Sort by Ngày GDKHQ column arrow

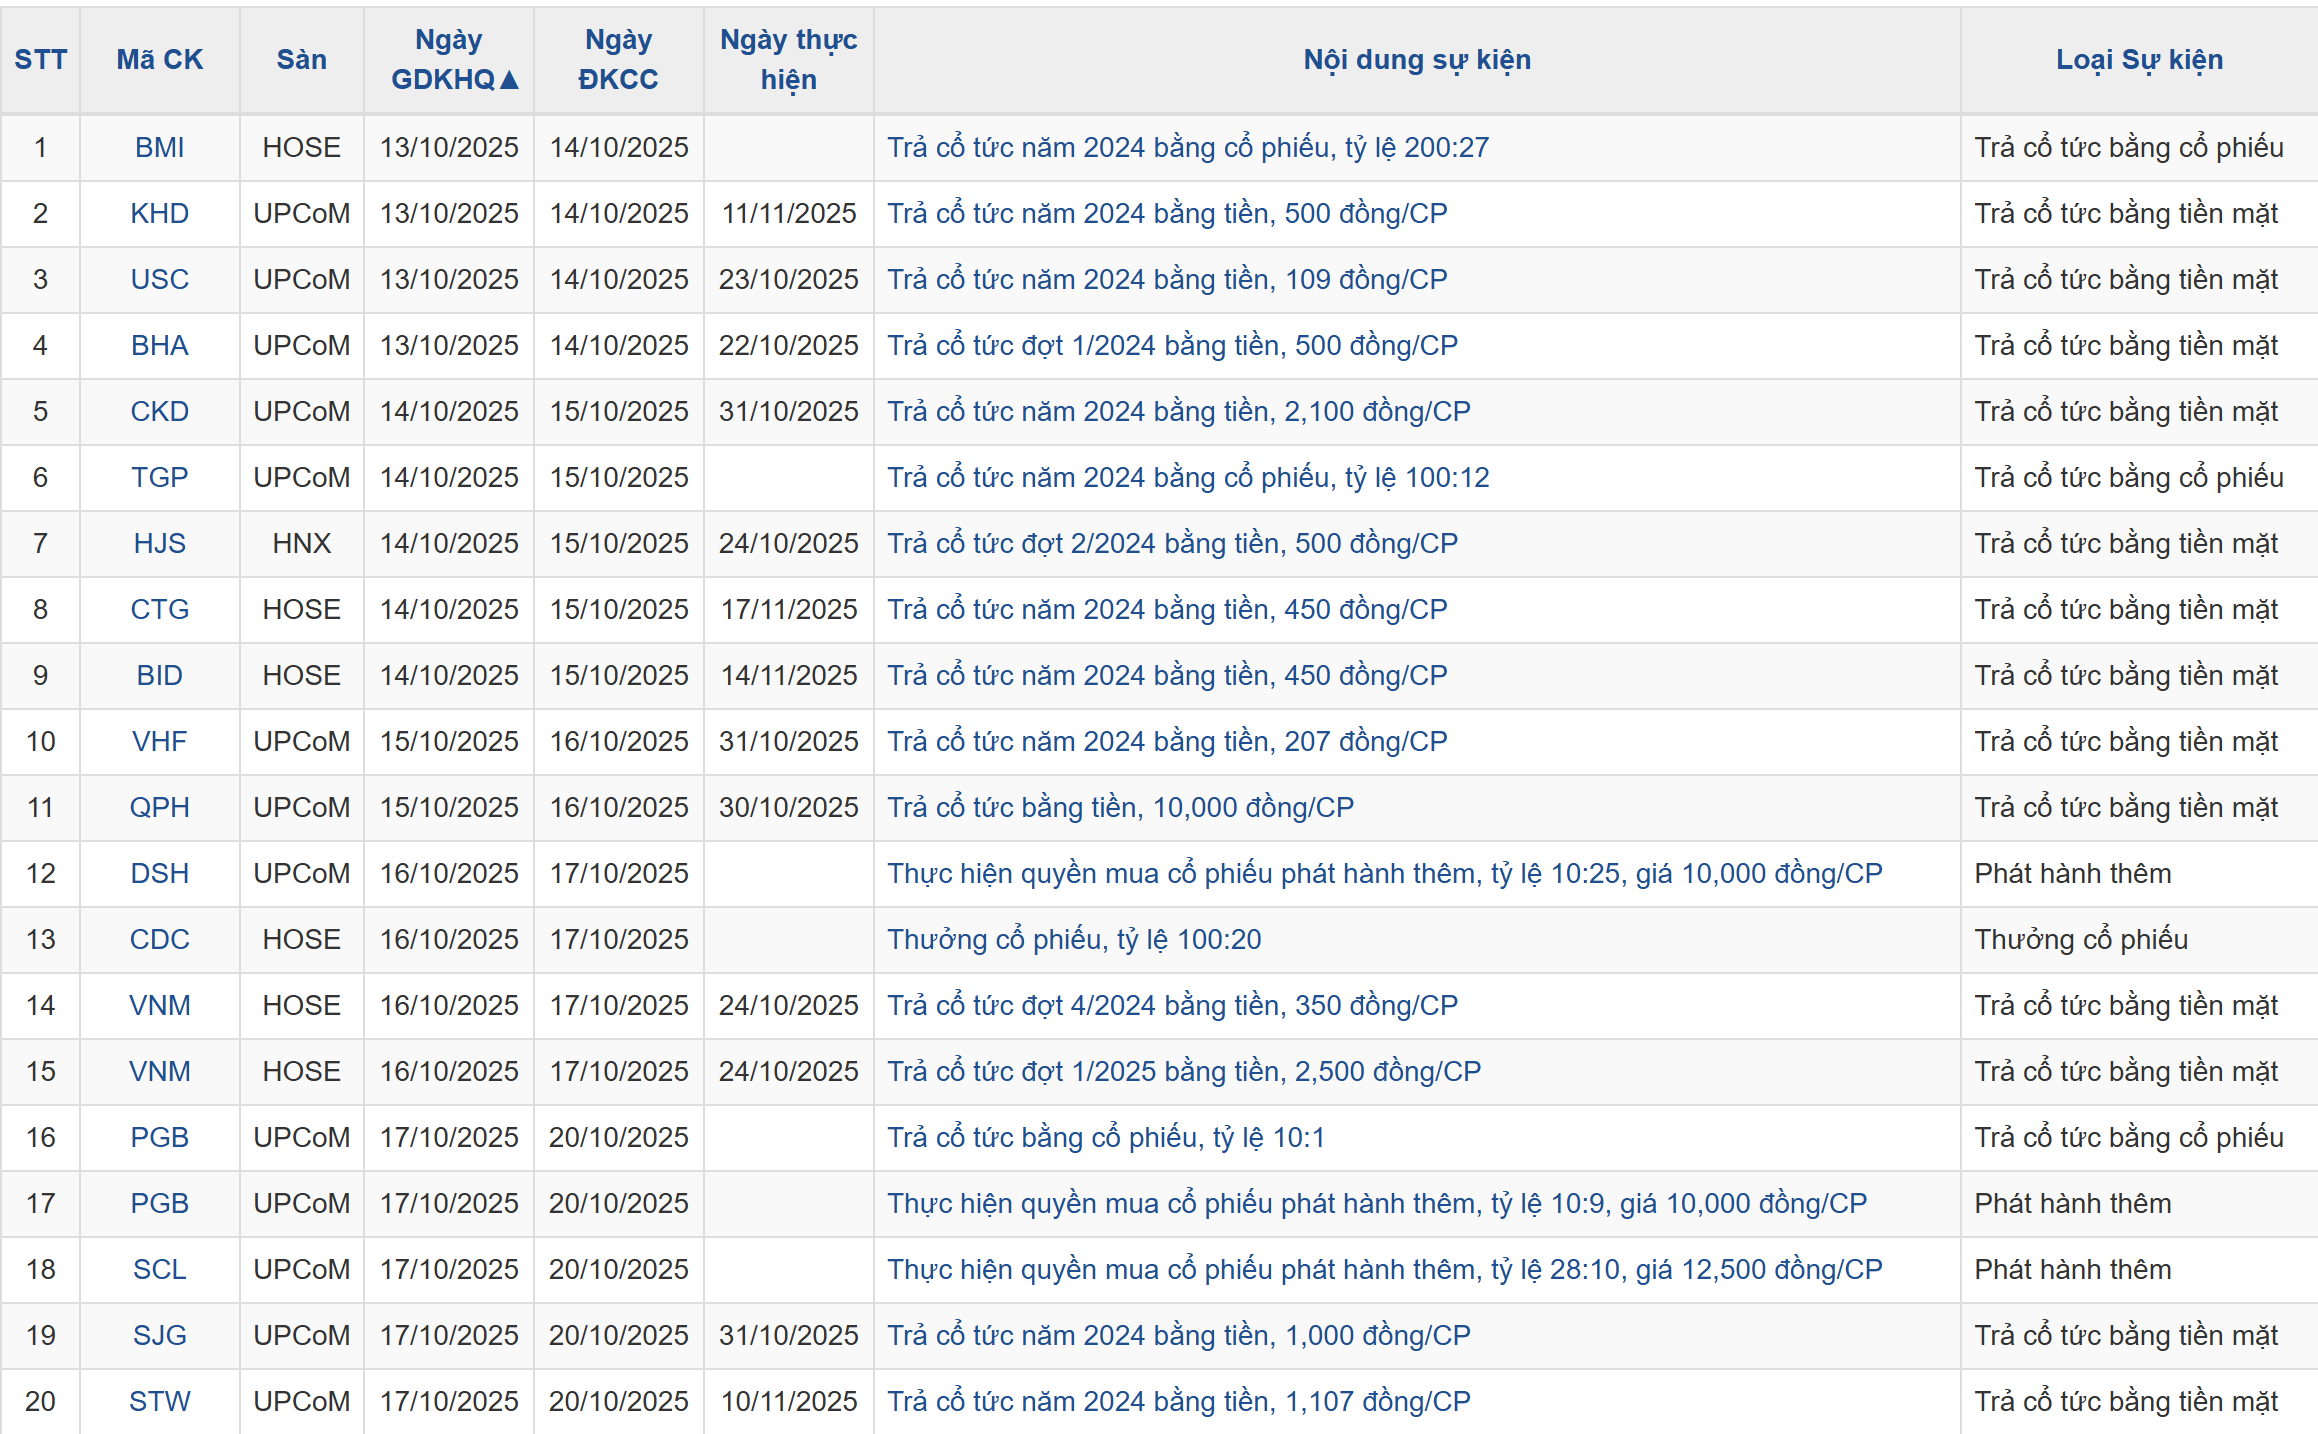508,80
